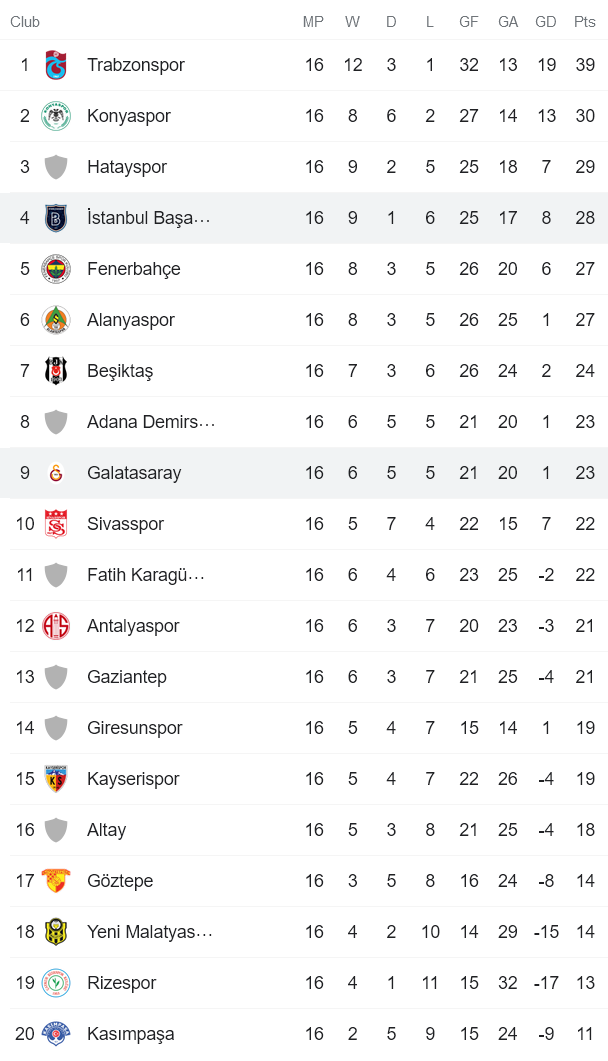
Task: Sort table by the Pts column header
Action: (584, 21)
